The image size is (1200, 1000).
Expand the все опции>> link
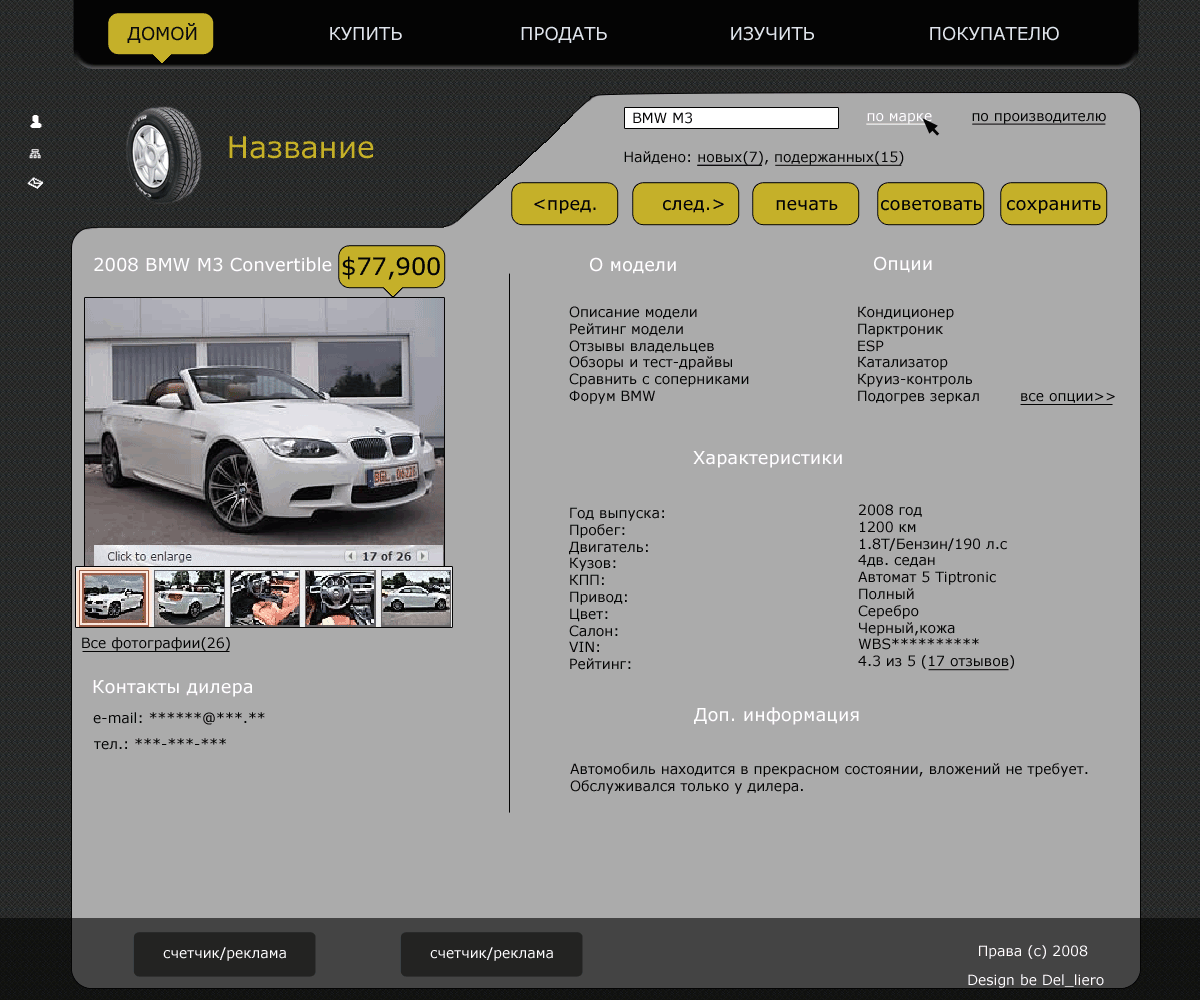[1067, 397]
